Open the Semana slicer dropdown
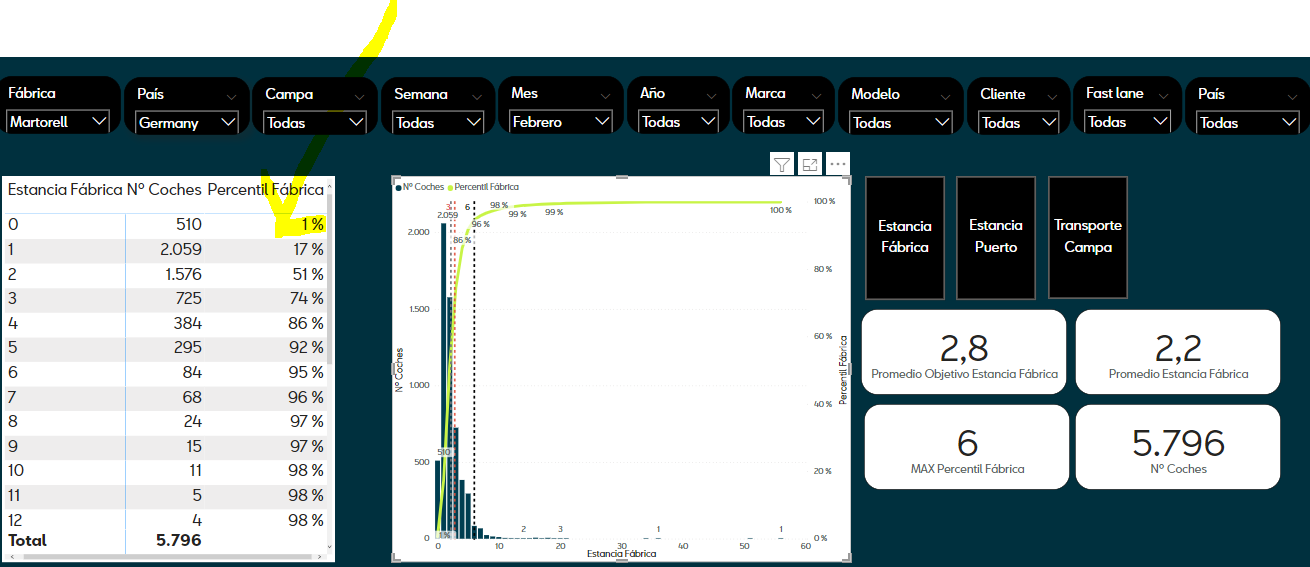This screenshot has height=567, width=1310. (436, 123)
